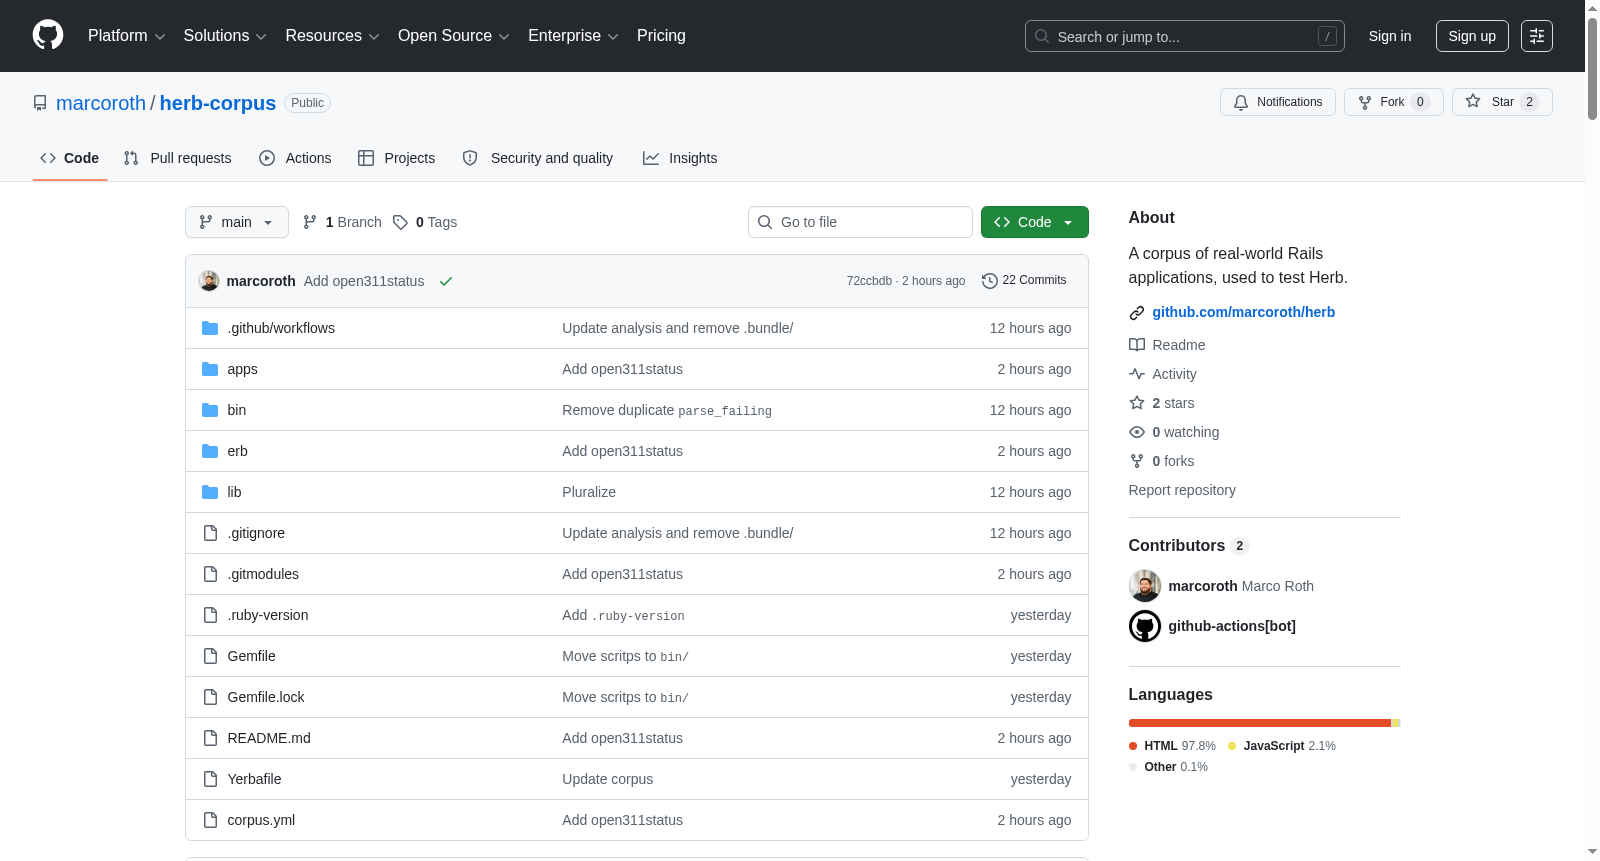The width and height of the screenshot is (1600, 861).
Task: Open the green Code dropdown button
Action: tap(1035, 222)
